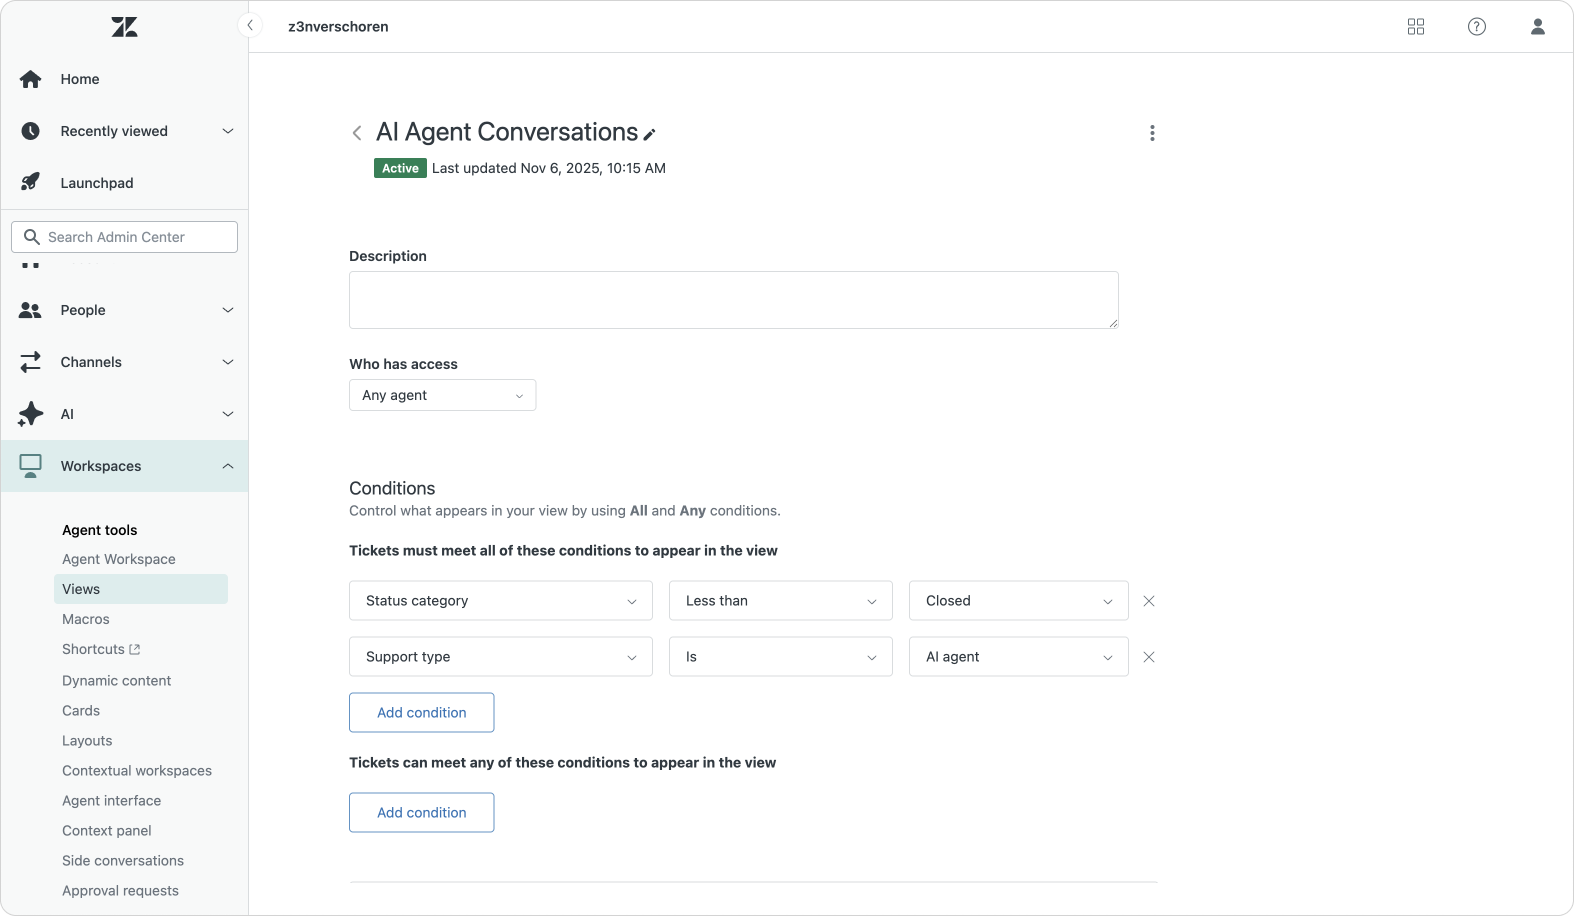Open the Shortcuts external link

pos(101,649)
